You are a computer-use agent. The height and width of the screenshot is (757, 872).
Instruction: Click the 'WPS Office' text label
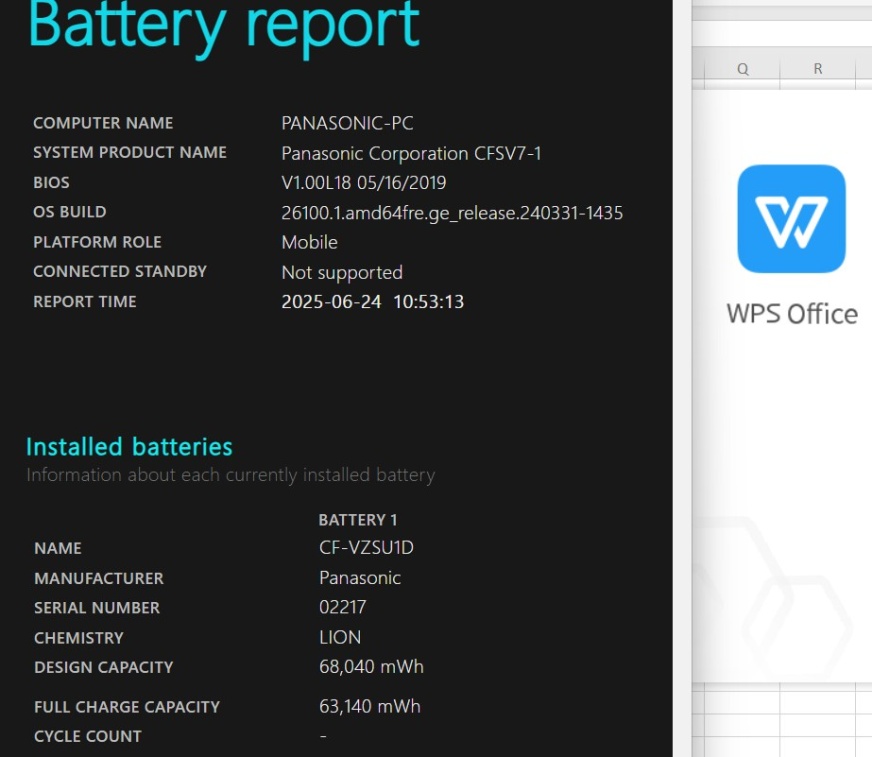pyautogui.click(x=792, y=314)
